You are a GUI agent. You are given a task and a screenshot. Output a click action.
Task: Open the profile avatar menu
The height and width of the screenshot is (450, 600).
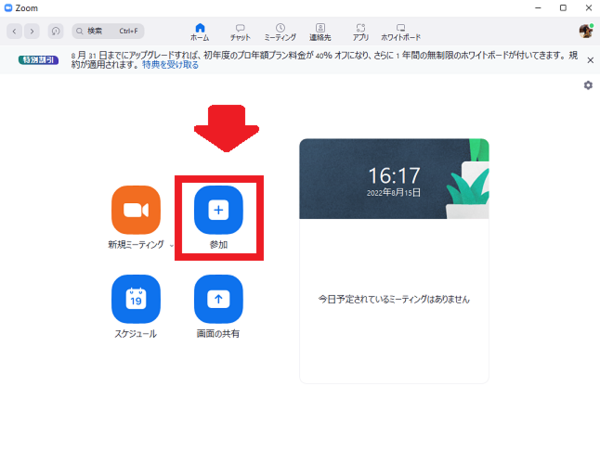[585, 31]
